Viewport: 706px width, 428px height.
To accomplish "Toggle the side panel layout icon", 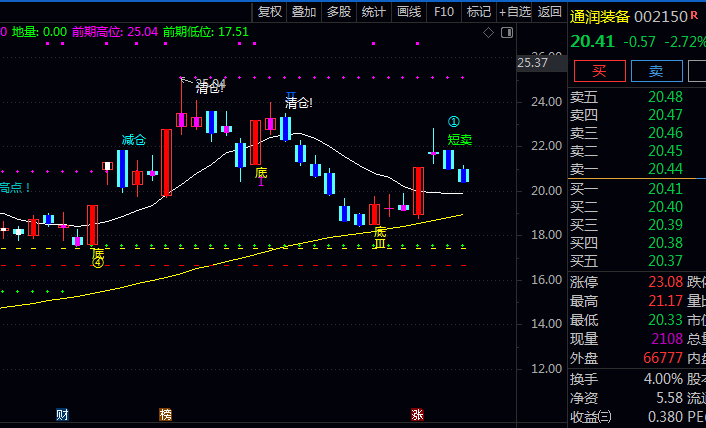I will (x=506, y=33).
